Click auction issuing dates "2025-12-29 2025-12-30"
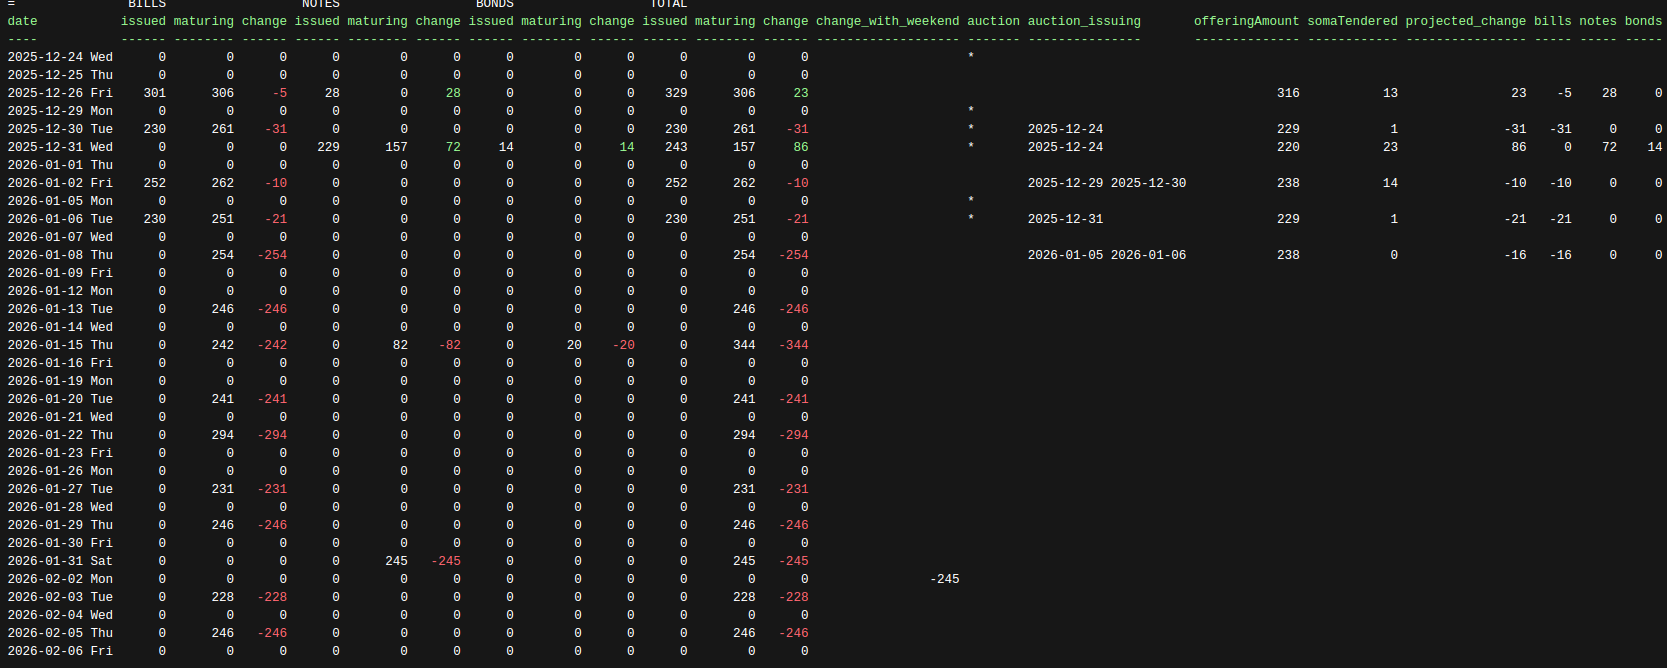 [1107, 183]
